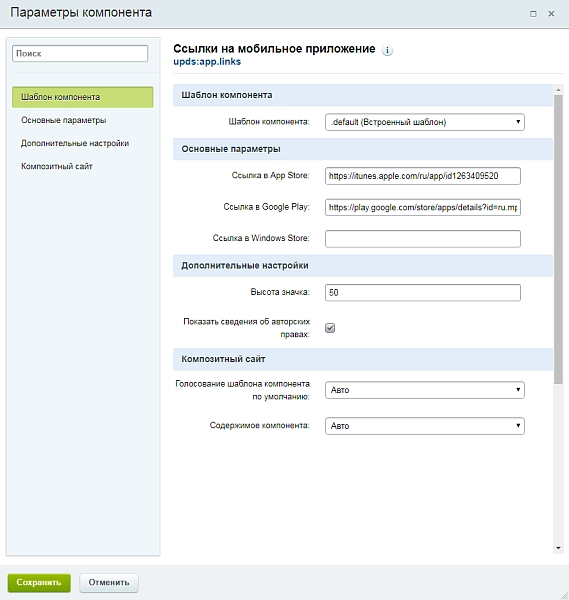This screenshot has width=569, height=600.
Task: Select Шаблон компонента in the left sidebar
Action: [83, 97]
